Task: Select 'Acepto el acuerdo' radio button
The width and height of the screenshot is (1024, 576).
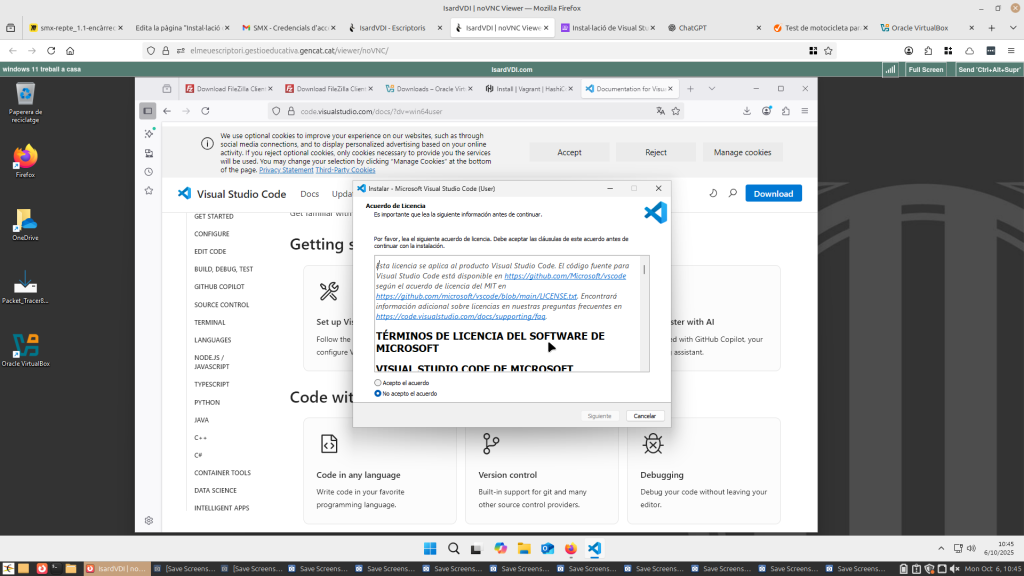Action: [377, 383]
